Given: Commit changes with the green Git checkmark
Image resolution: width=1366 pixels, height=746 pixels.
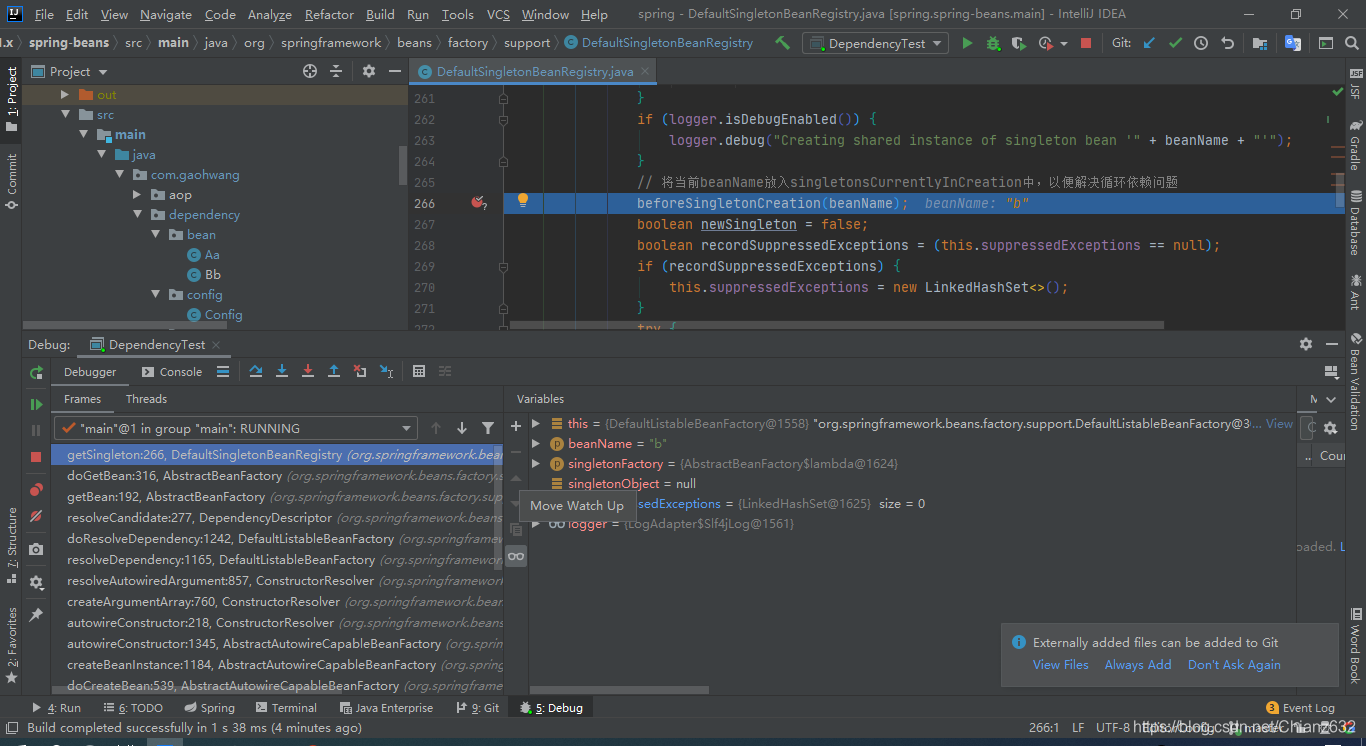Looking at the screenshot, I should 1175,43.
